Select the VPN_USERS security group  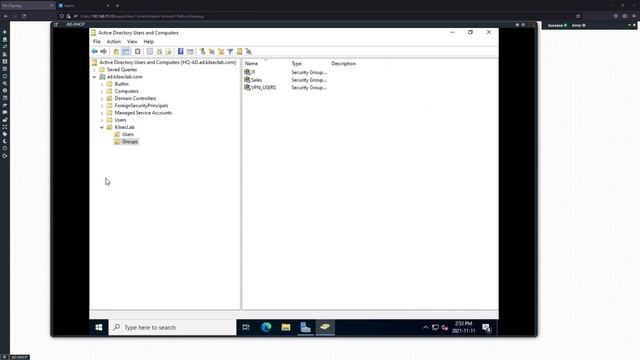tap(260, 88)
